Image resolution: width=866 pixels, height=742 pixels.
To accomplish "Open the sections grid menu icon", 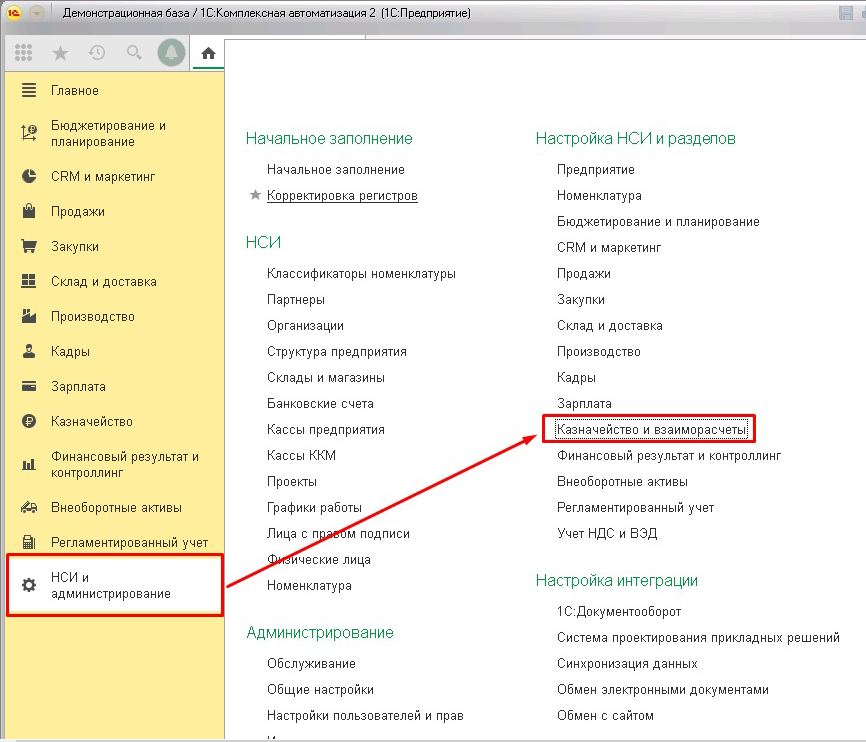I will 24,53.
